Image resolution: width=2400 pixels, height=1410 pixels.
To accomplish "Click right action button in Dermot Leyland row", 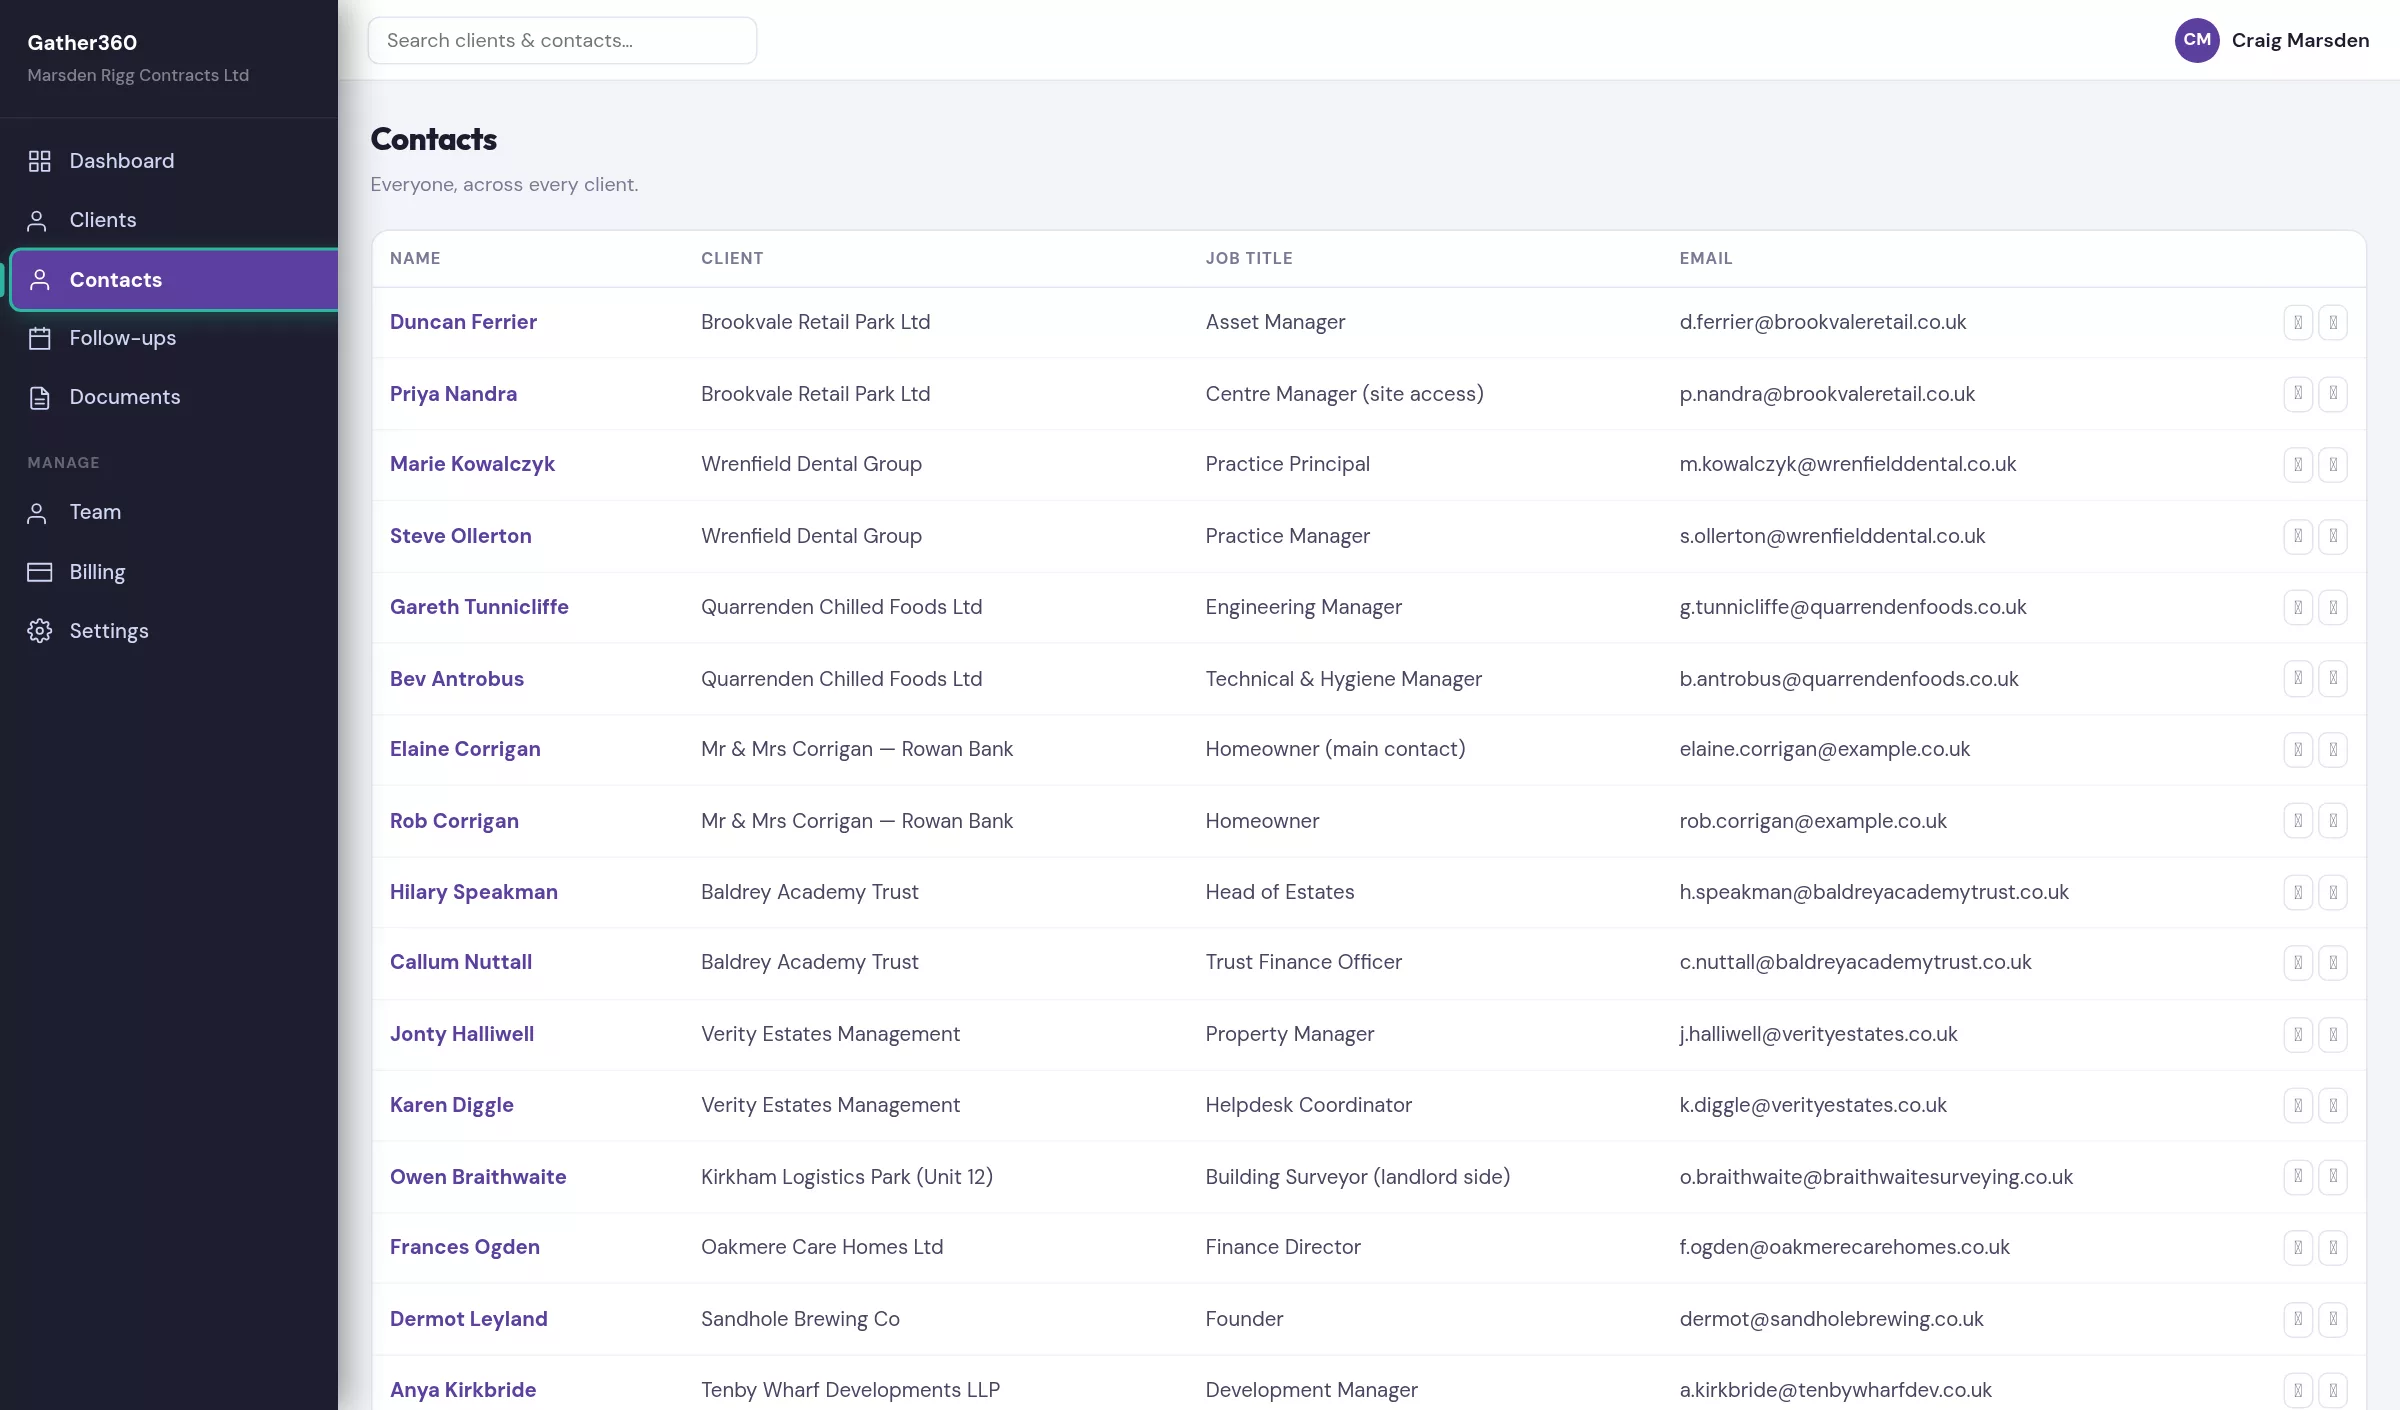I will tap(2333, 1319).
